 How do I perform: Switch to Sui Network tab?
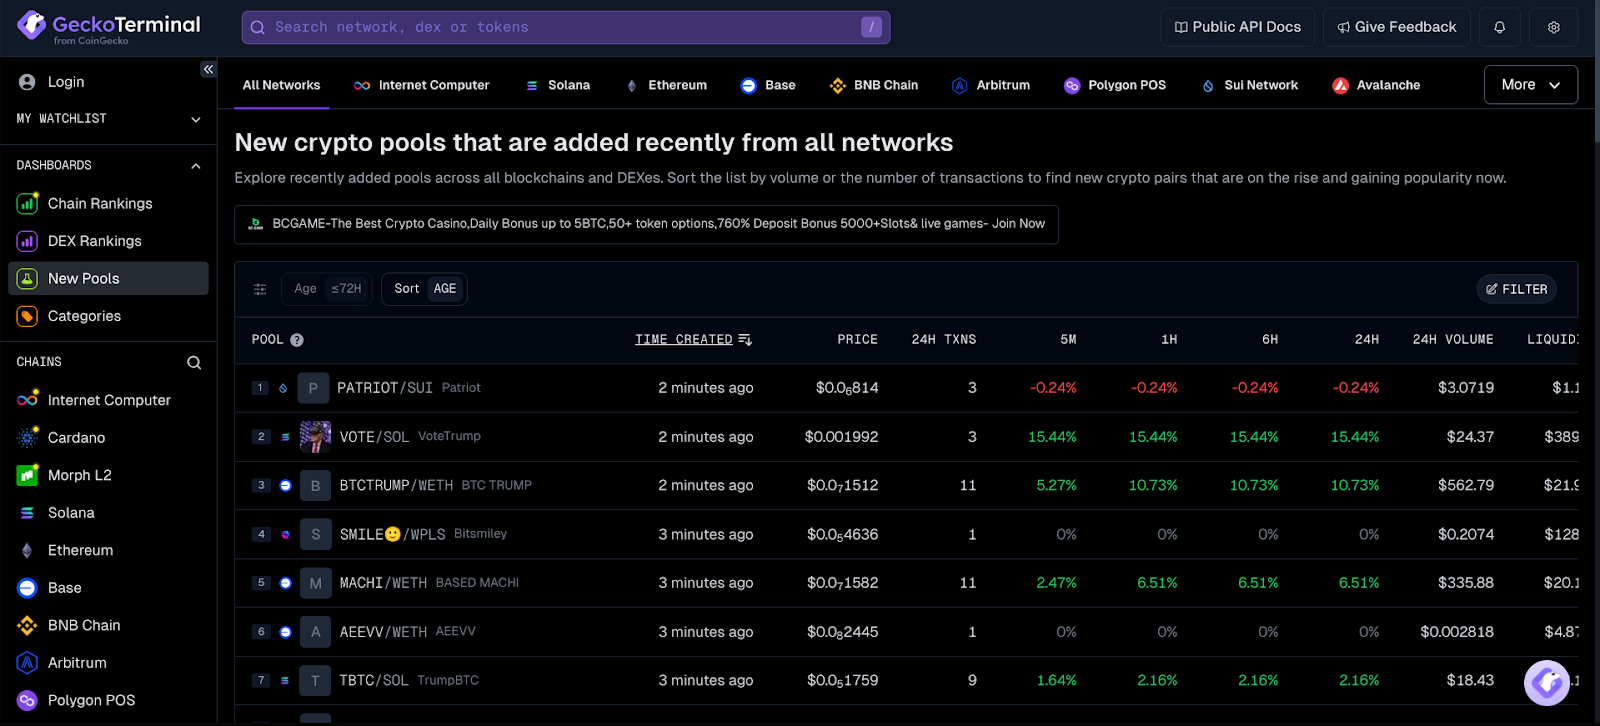1250,85
